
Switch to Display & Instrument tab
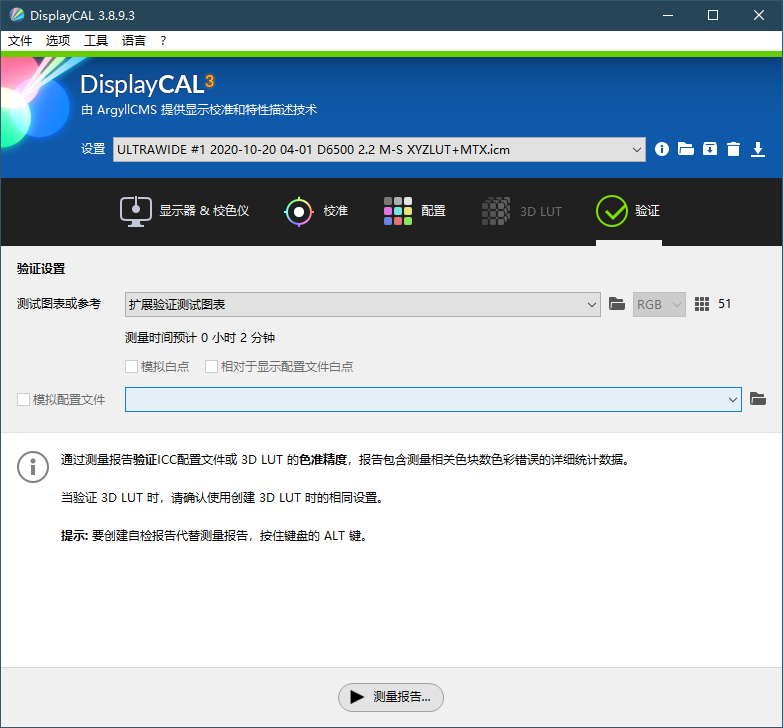[184, 211]
